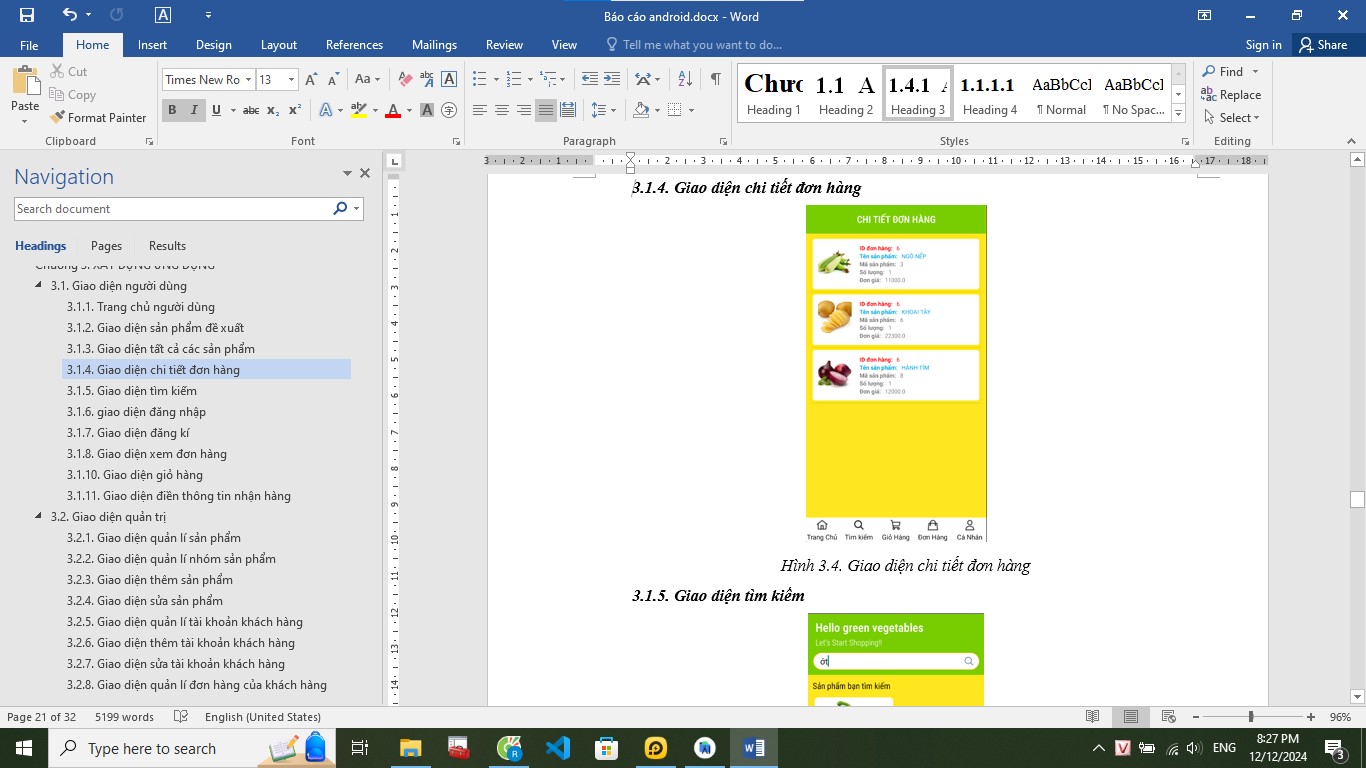Toggle Underline formatting
The width and height of the screenshot is (1366, 768).
click(x=216, y=110)
